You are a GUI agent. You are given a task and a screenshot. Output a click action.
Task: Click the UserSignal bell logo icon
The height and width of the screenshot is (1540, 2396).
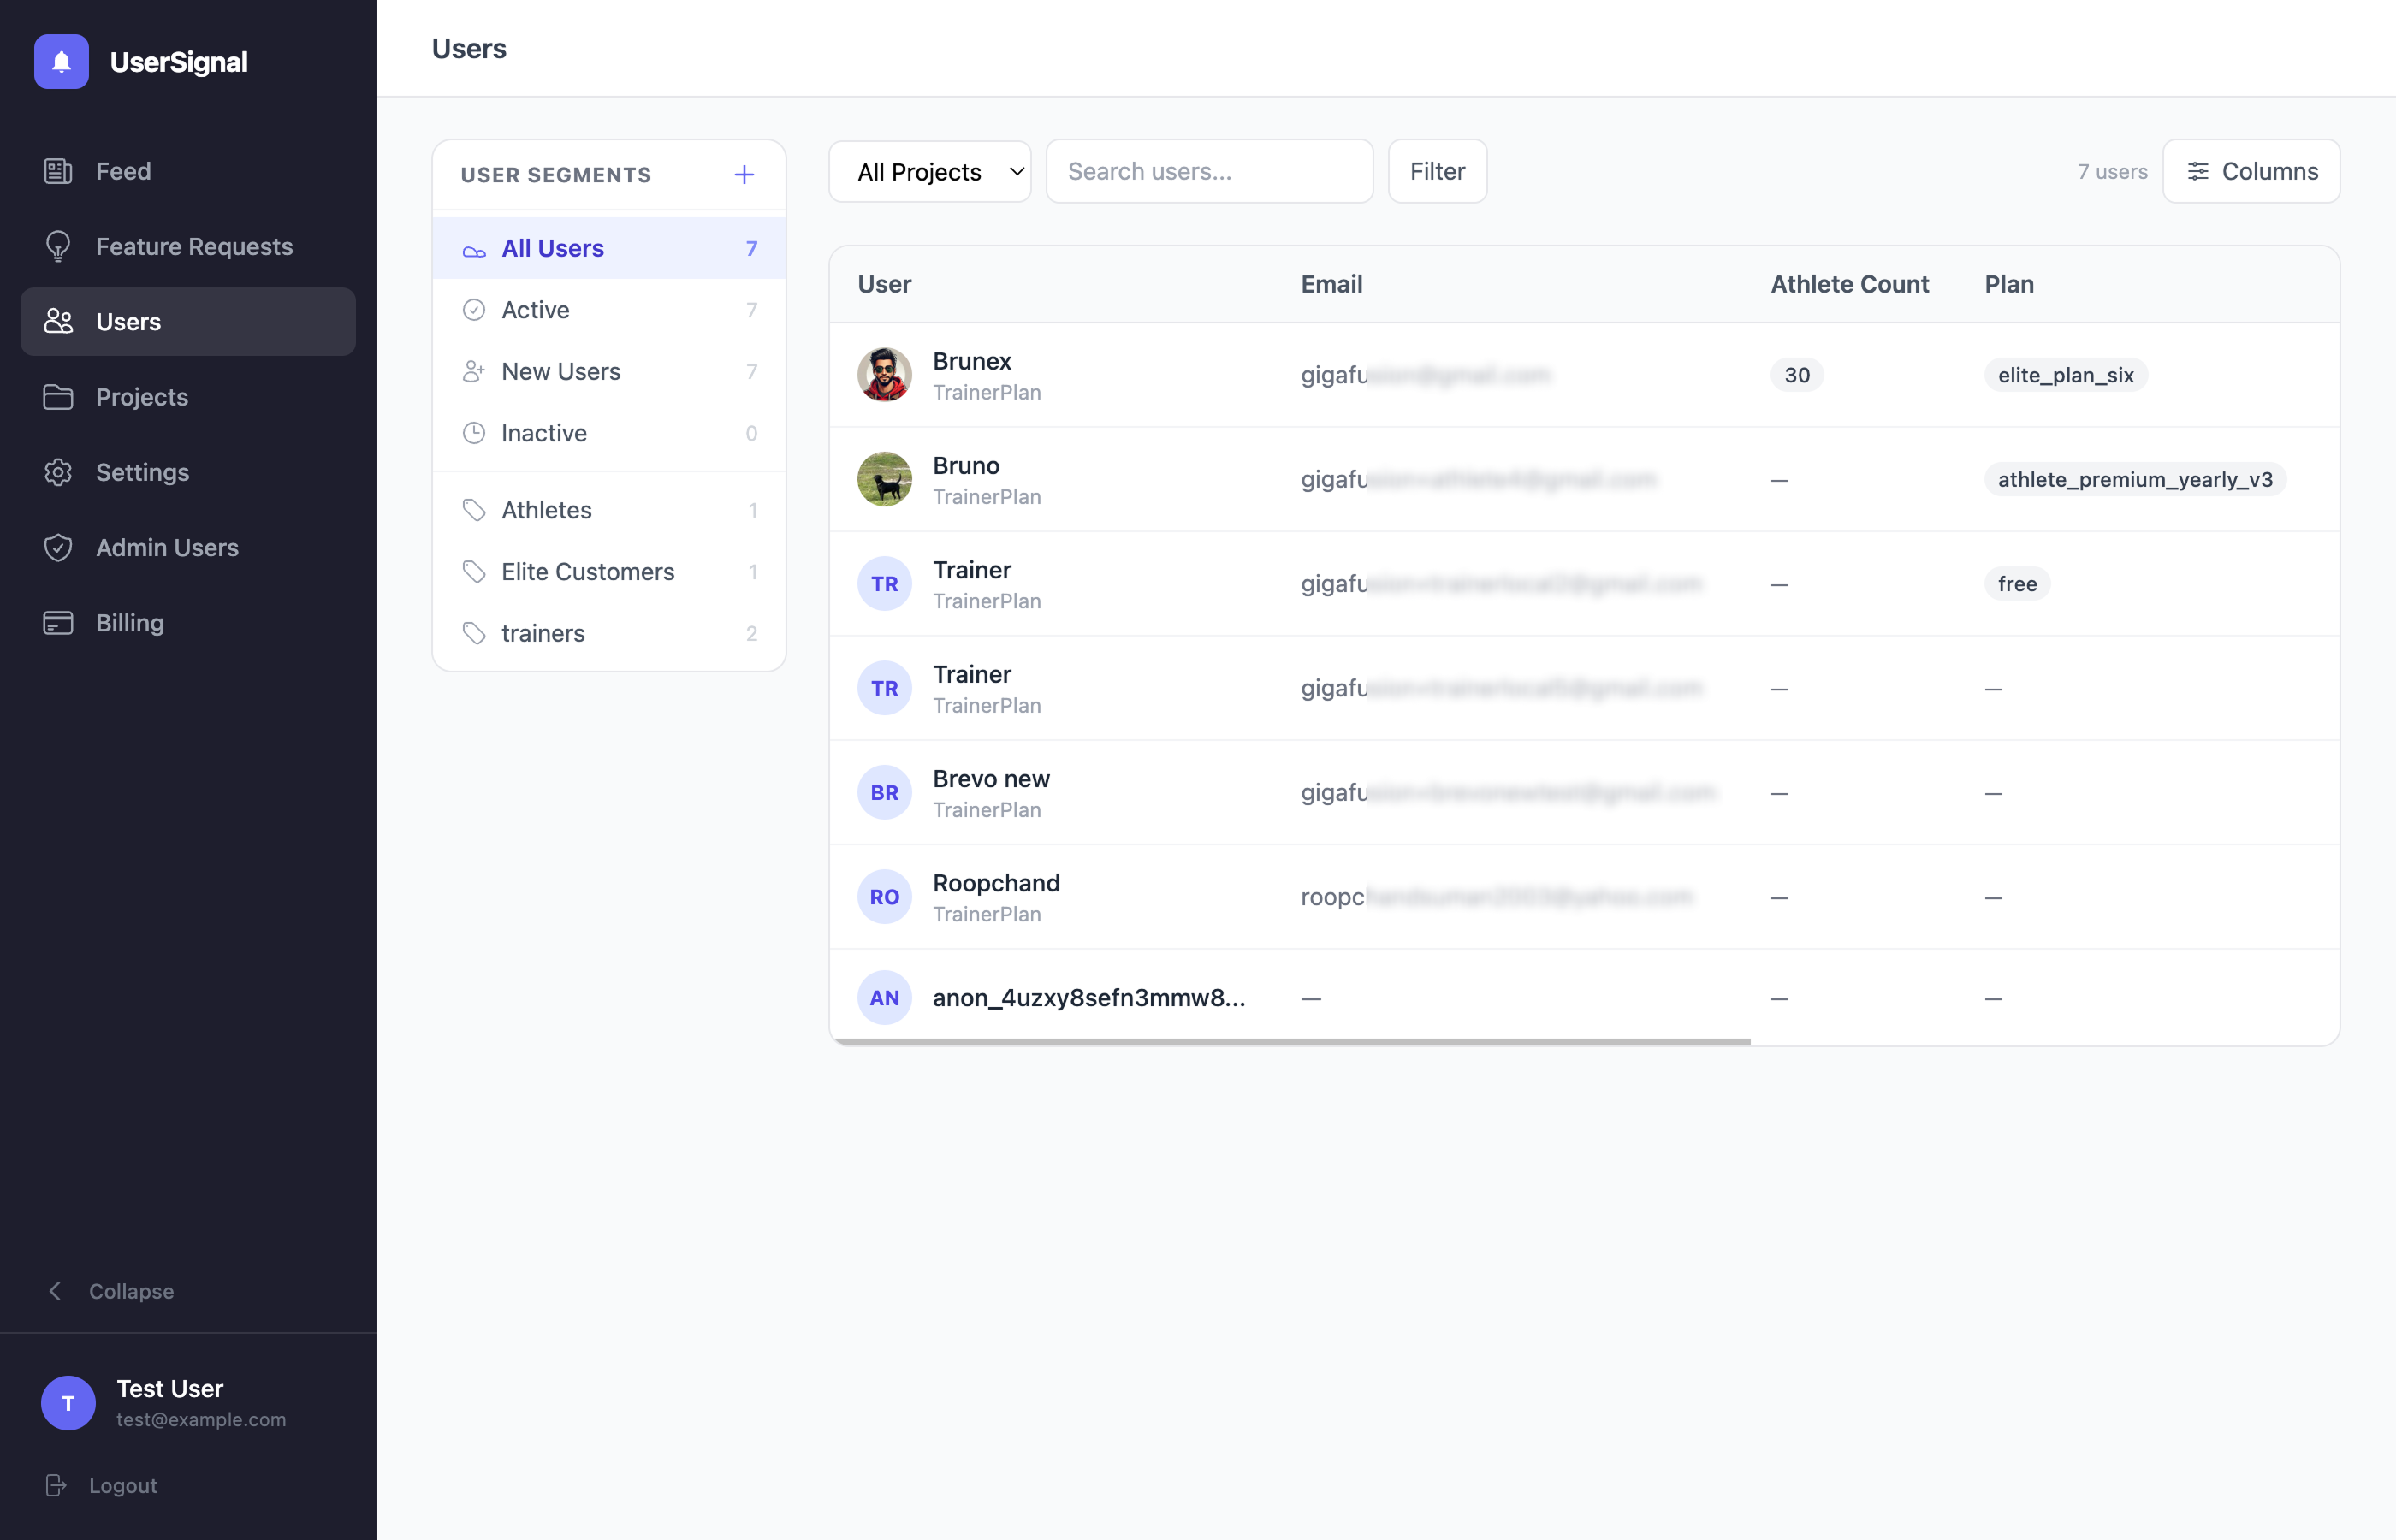[61, 62]
